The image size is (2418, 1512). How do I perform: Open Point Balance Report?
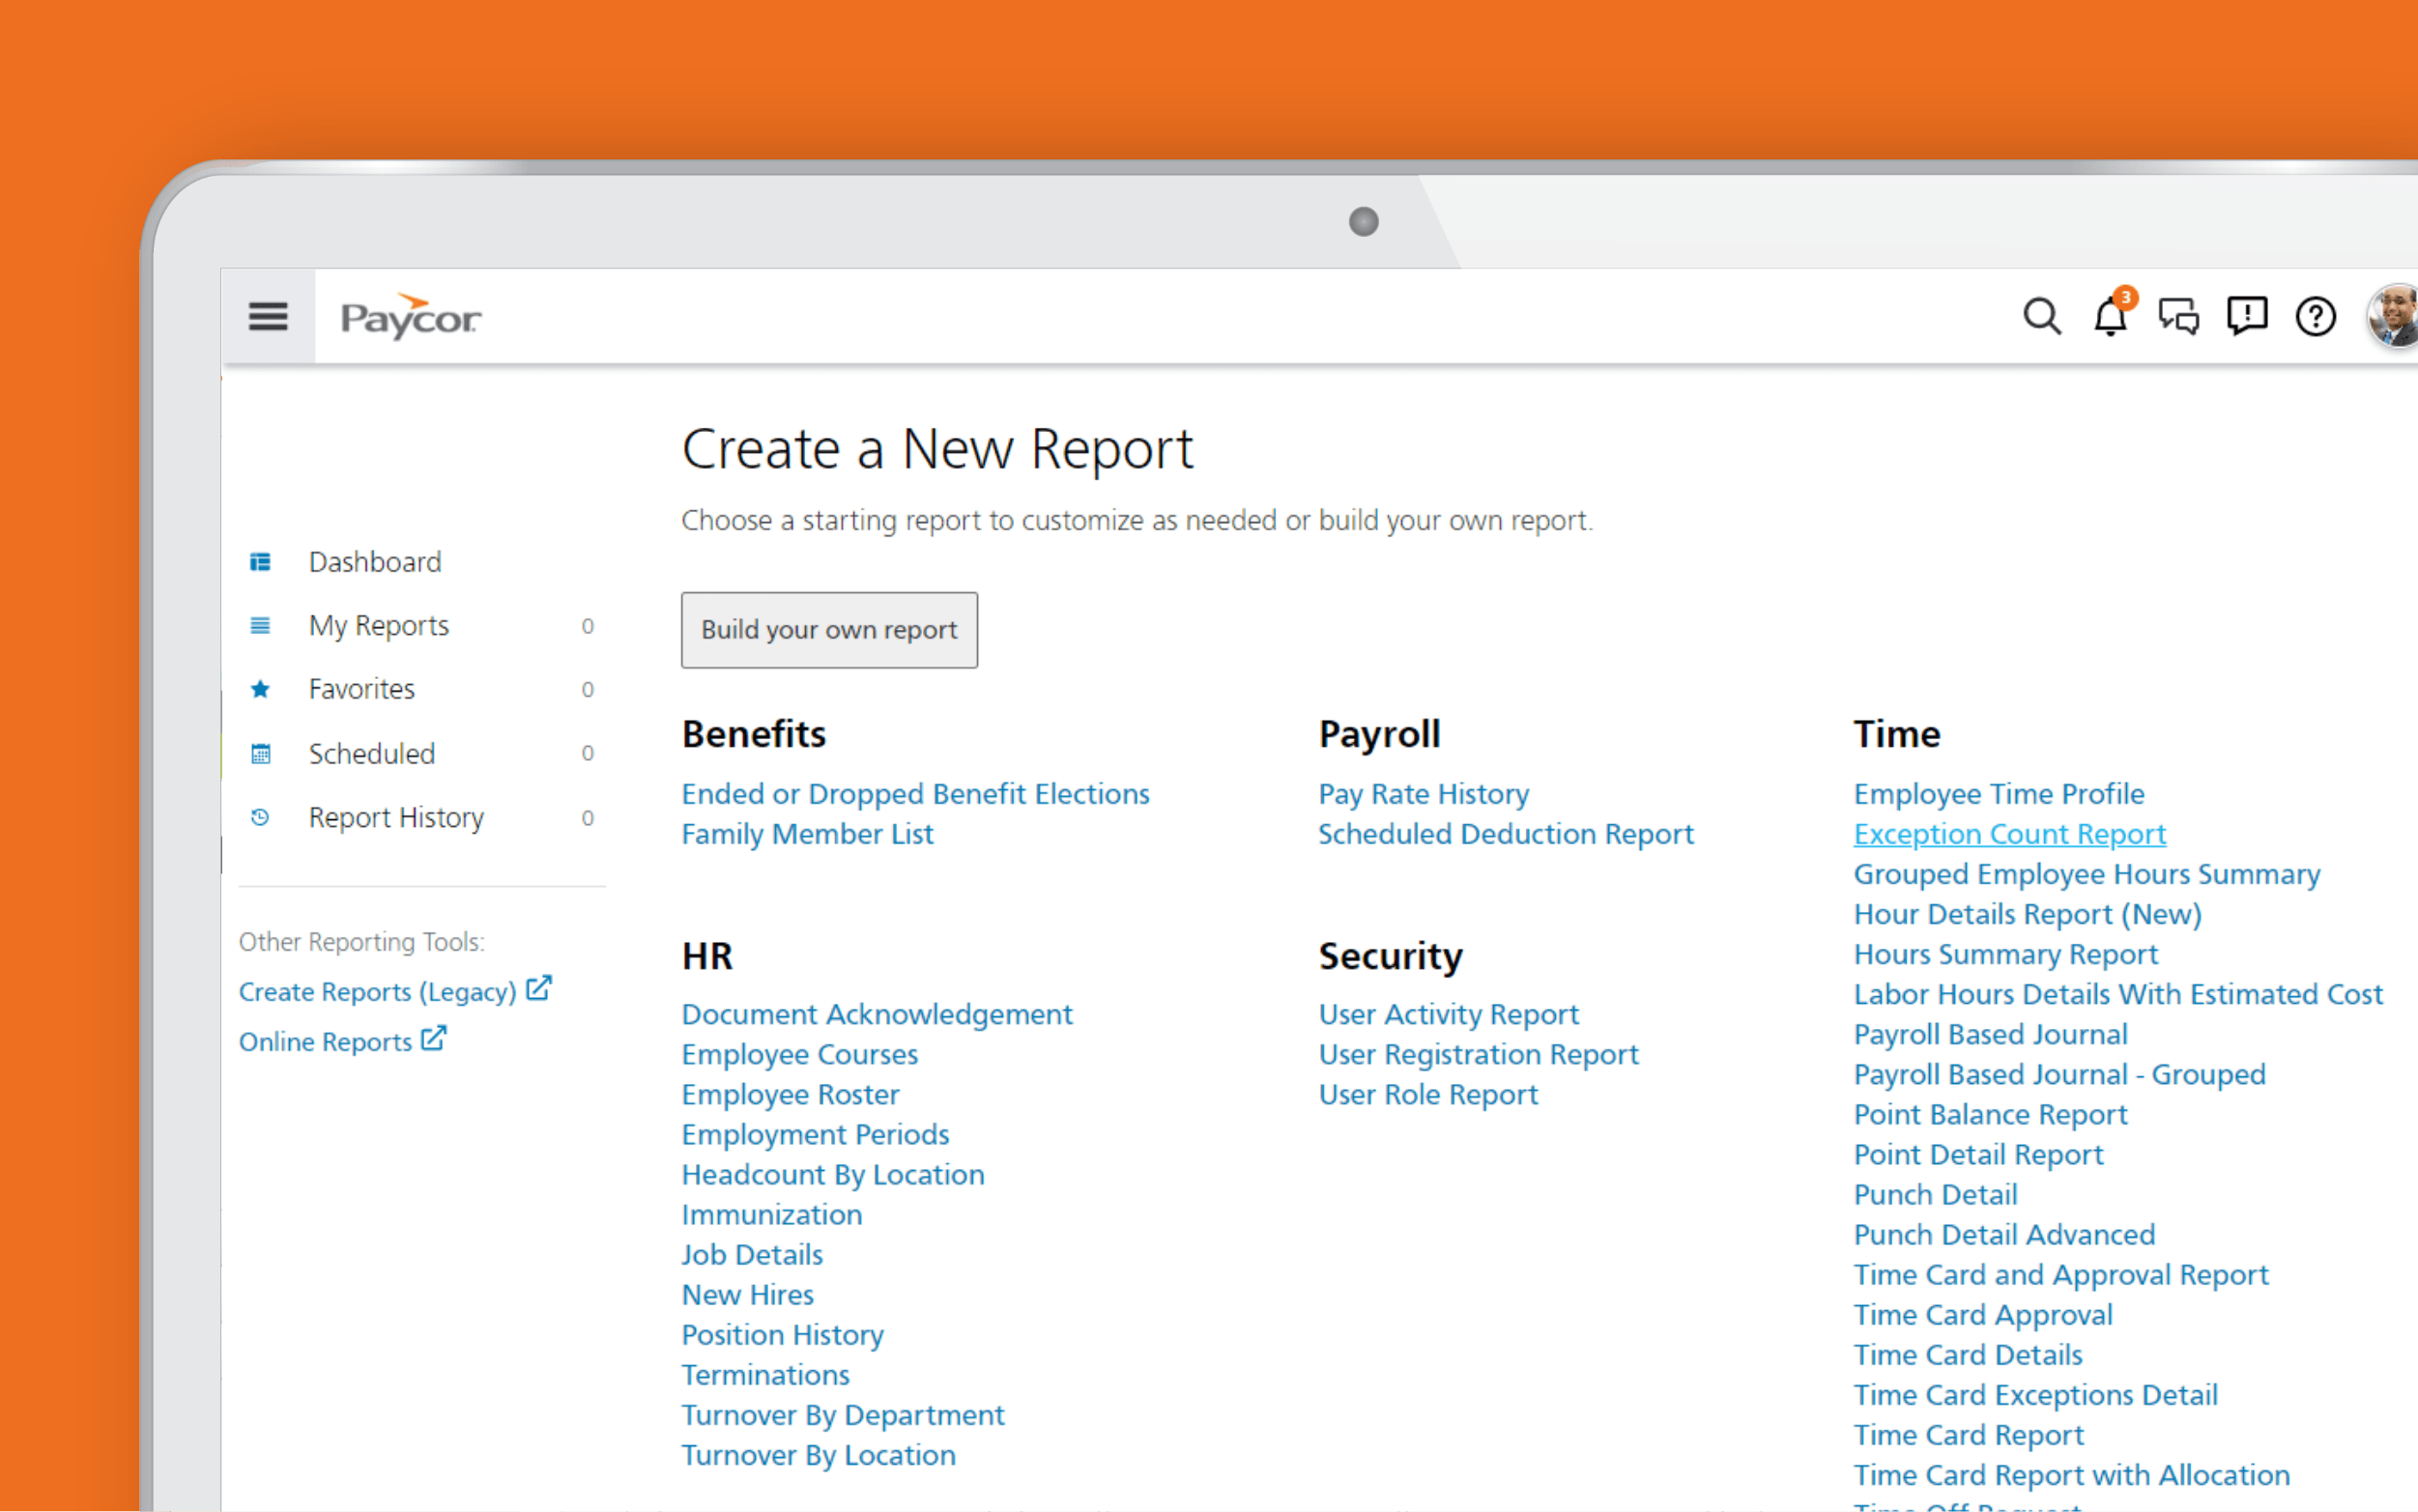[1991, 1114]
